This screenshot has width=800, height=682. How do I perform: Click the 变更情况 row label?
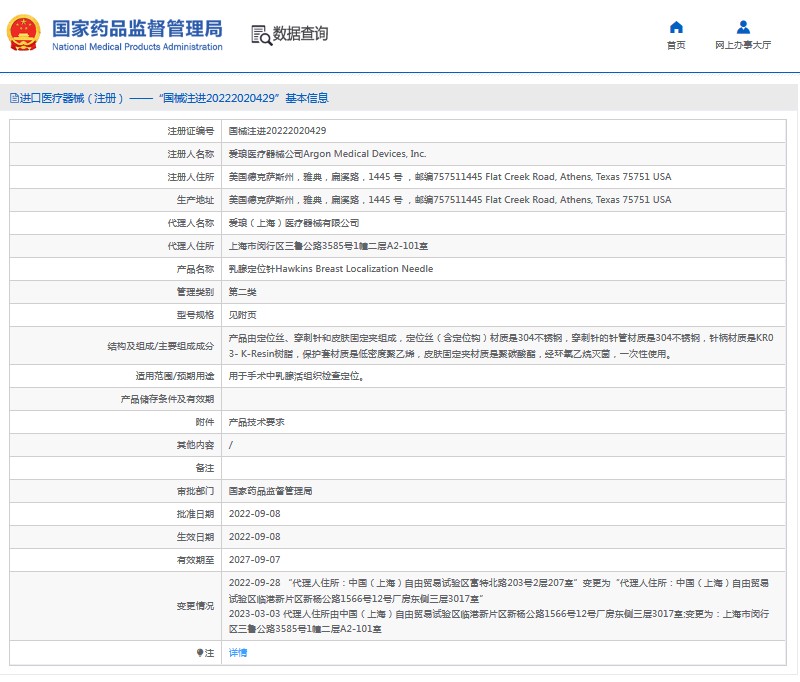(x=195, y=606)
